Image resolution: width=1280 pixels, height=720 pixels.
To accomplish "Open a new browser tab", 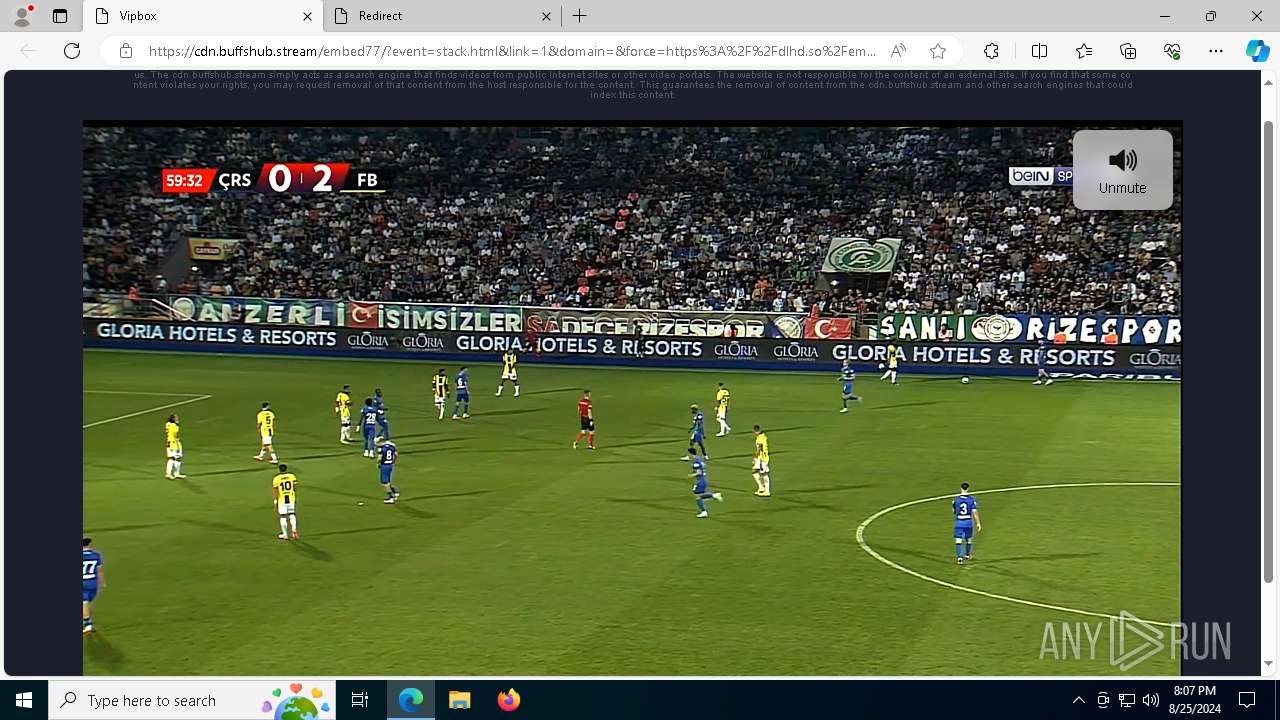I will coord(580,16).
